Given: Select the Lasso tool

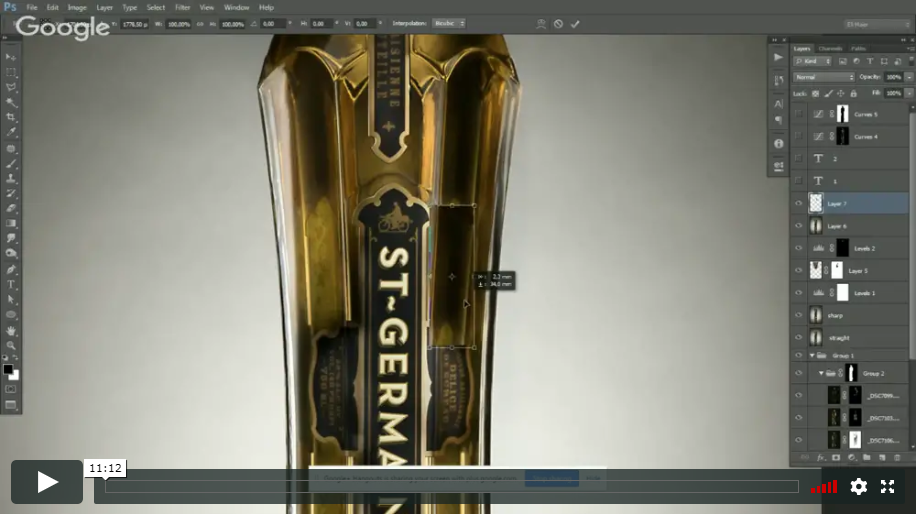Looking at the screenshot, I should tap(11, 87).
